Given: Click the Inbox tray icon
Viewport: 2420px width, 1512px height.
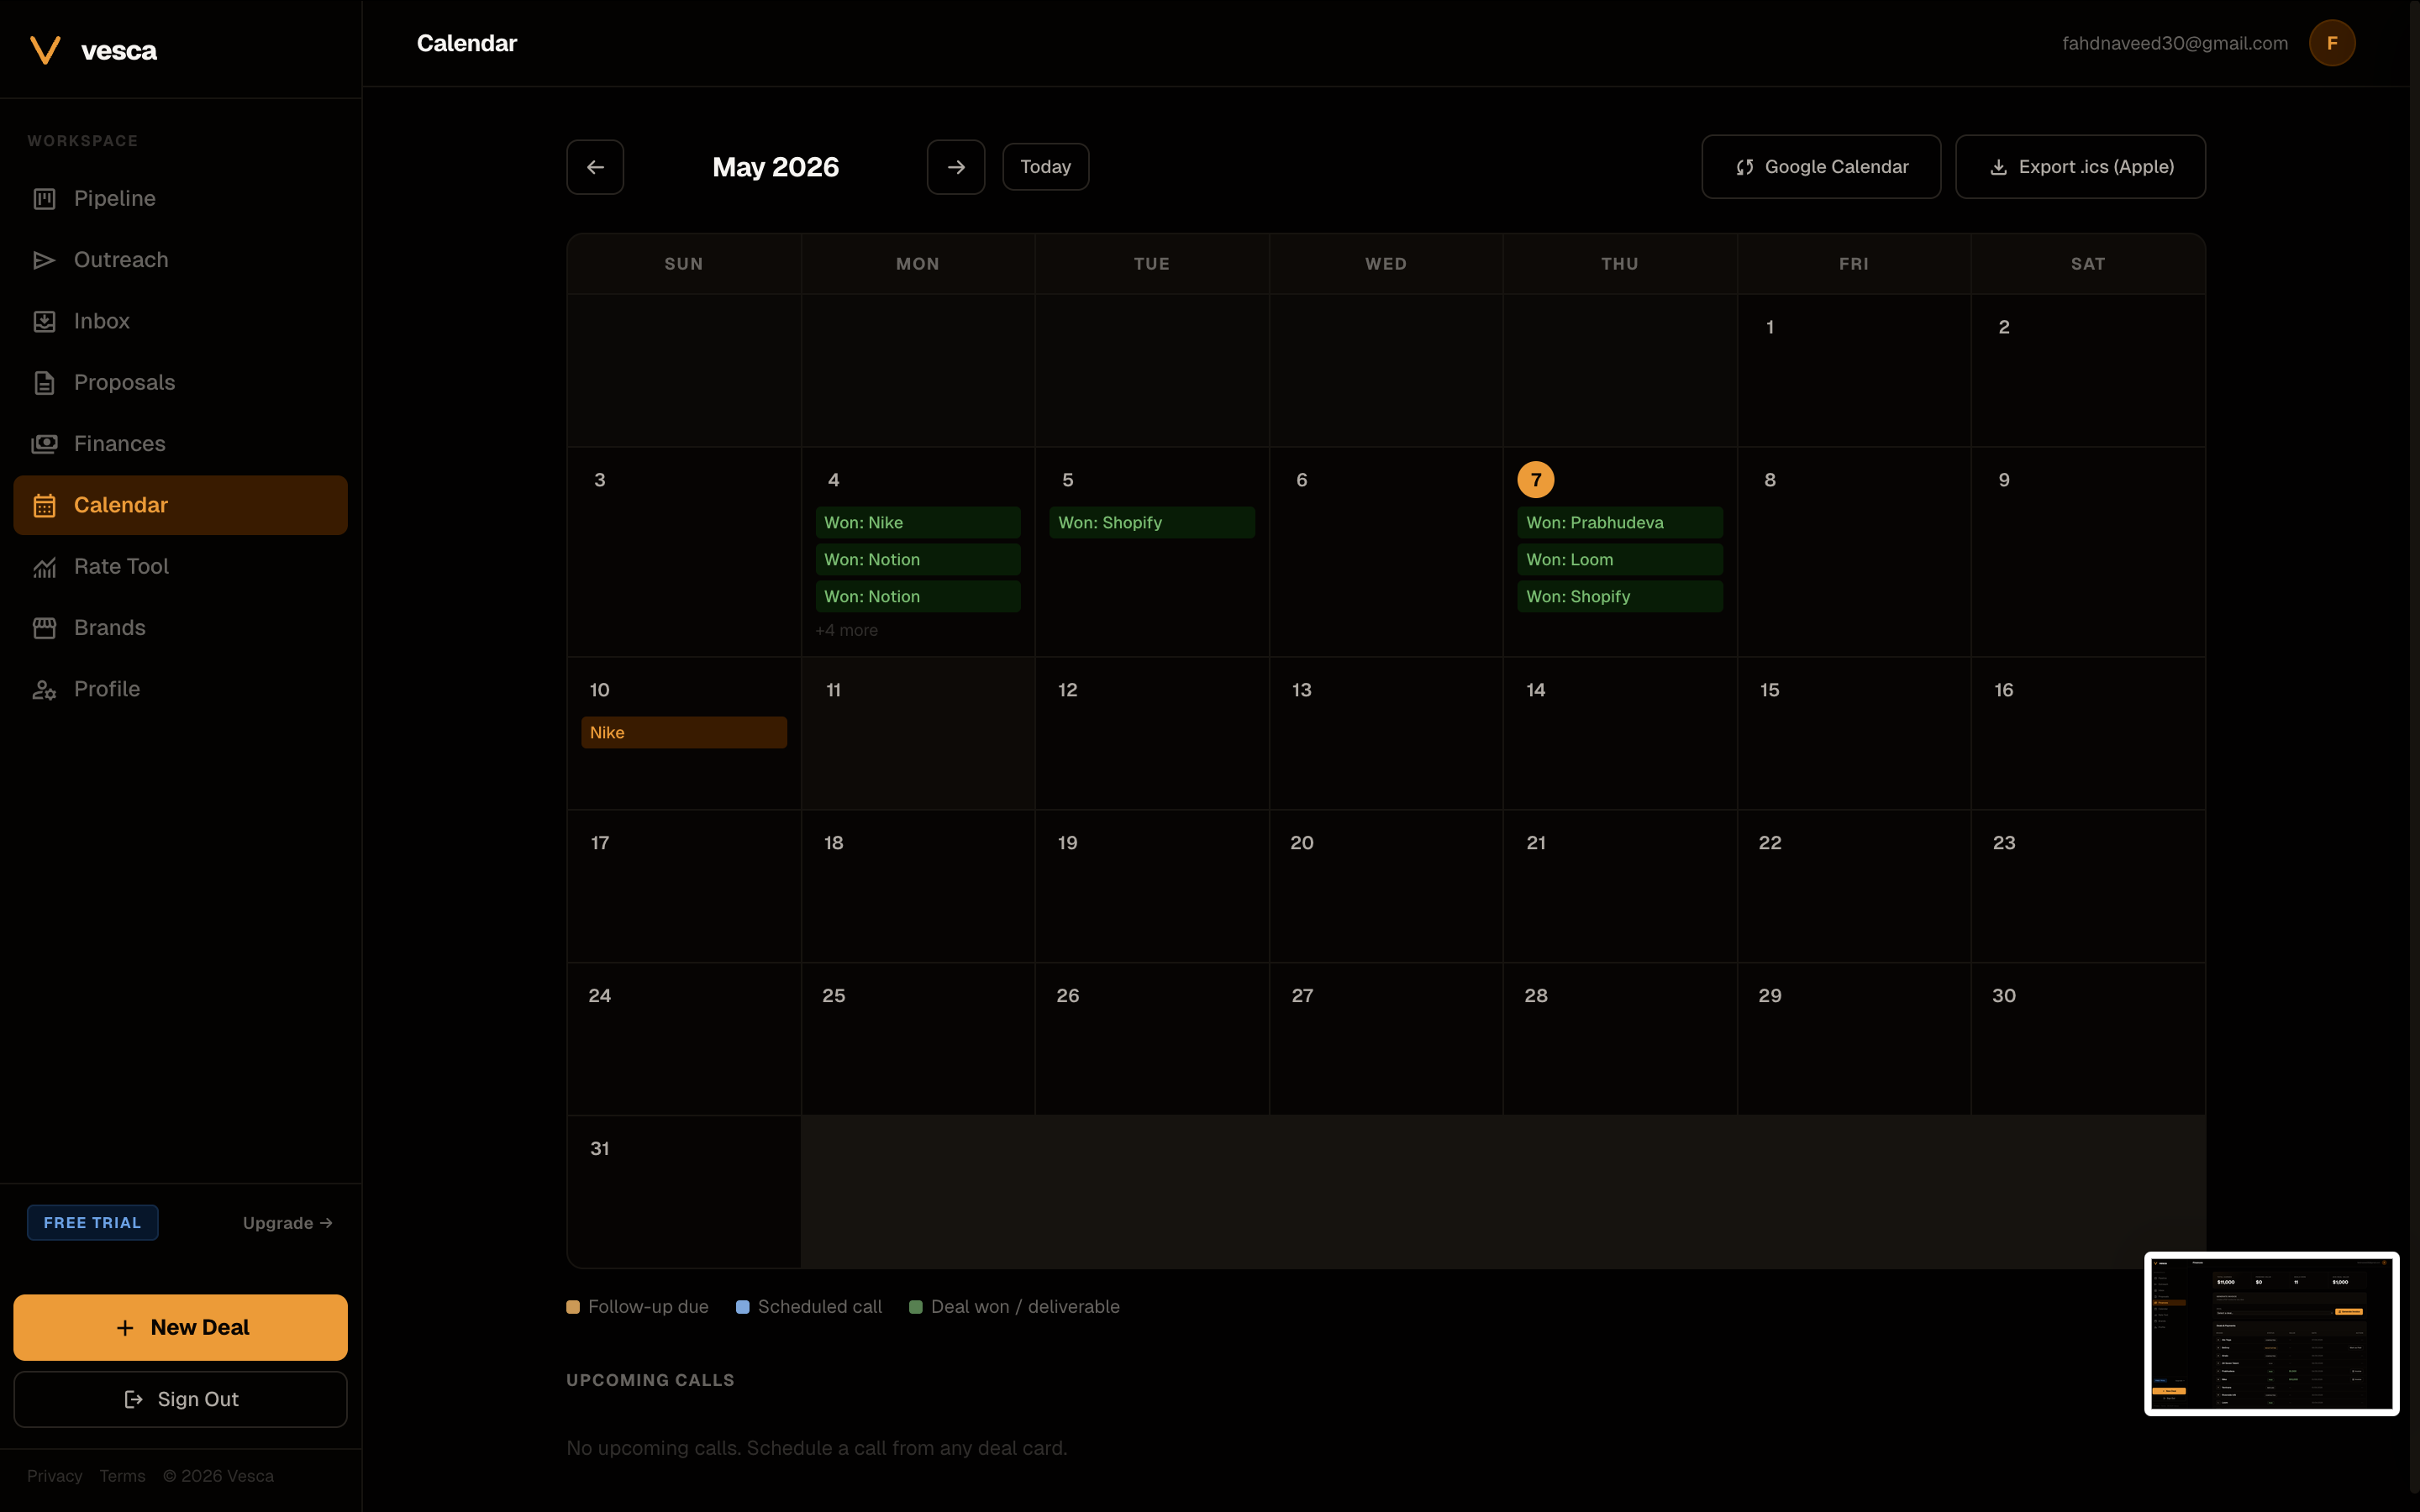Looking at the screenshot, I should pyautogui.click(x=44, y=321).
